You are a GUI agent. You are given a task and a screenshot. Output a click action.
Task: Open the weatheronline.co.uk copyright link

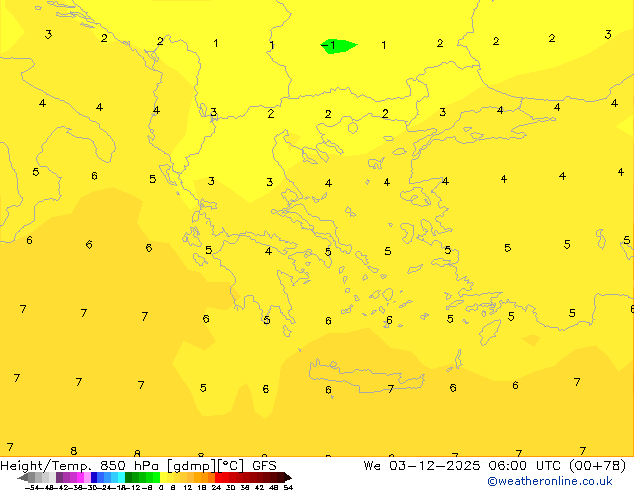pos(549,481)
